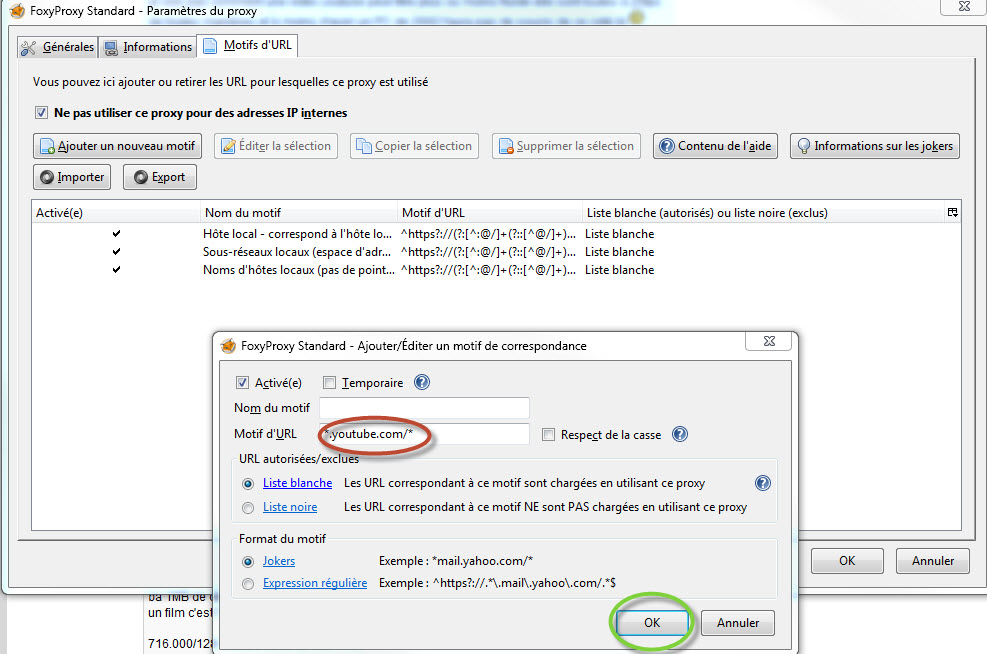Image resolution: width=987 pixels, height=654 pixels.
Task: Select the Jokers radio button
Action: 248,562
